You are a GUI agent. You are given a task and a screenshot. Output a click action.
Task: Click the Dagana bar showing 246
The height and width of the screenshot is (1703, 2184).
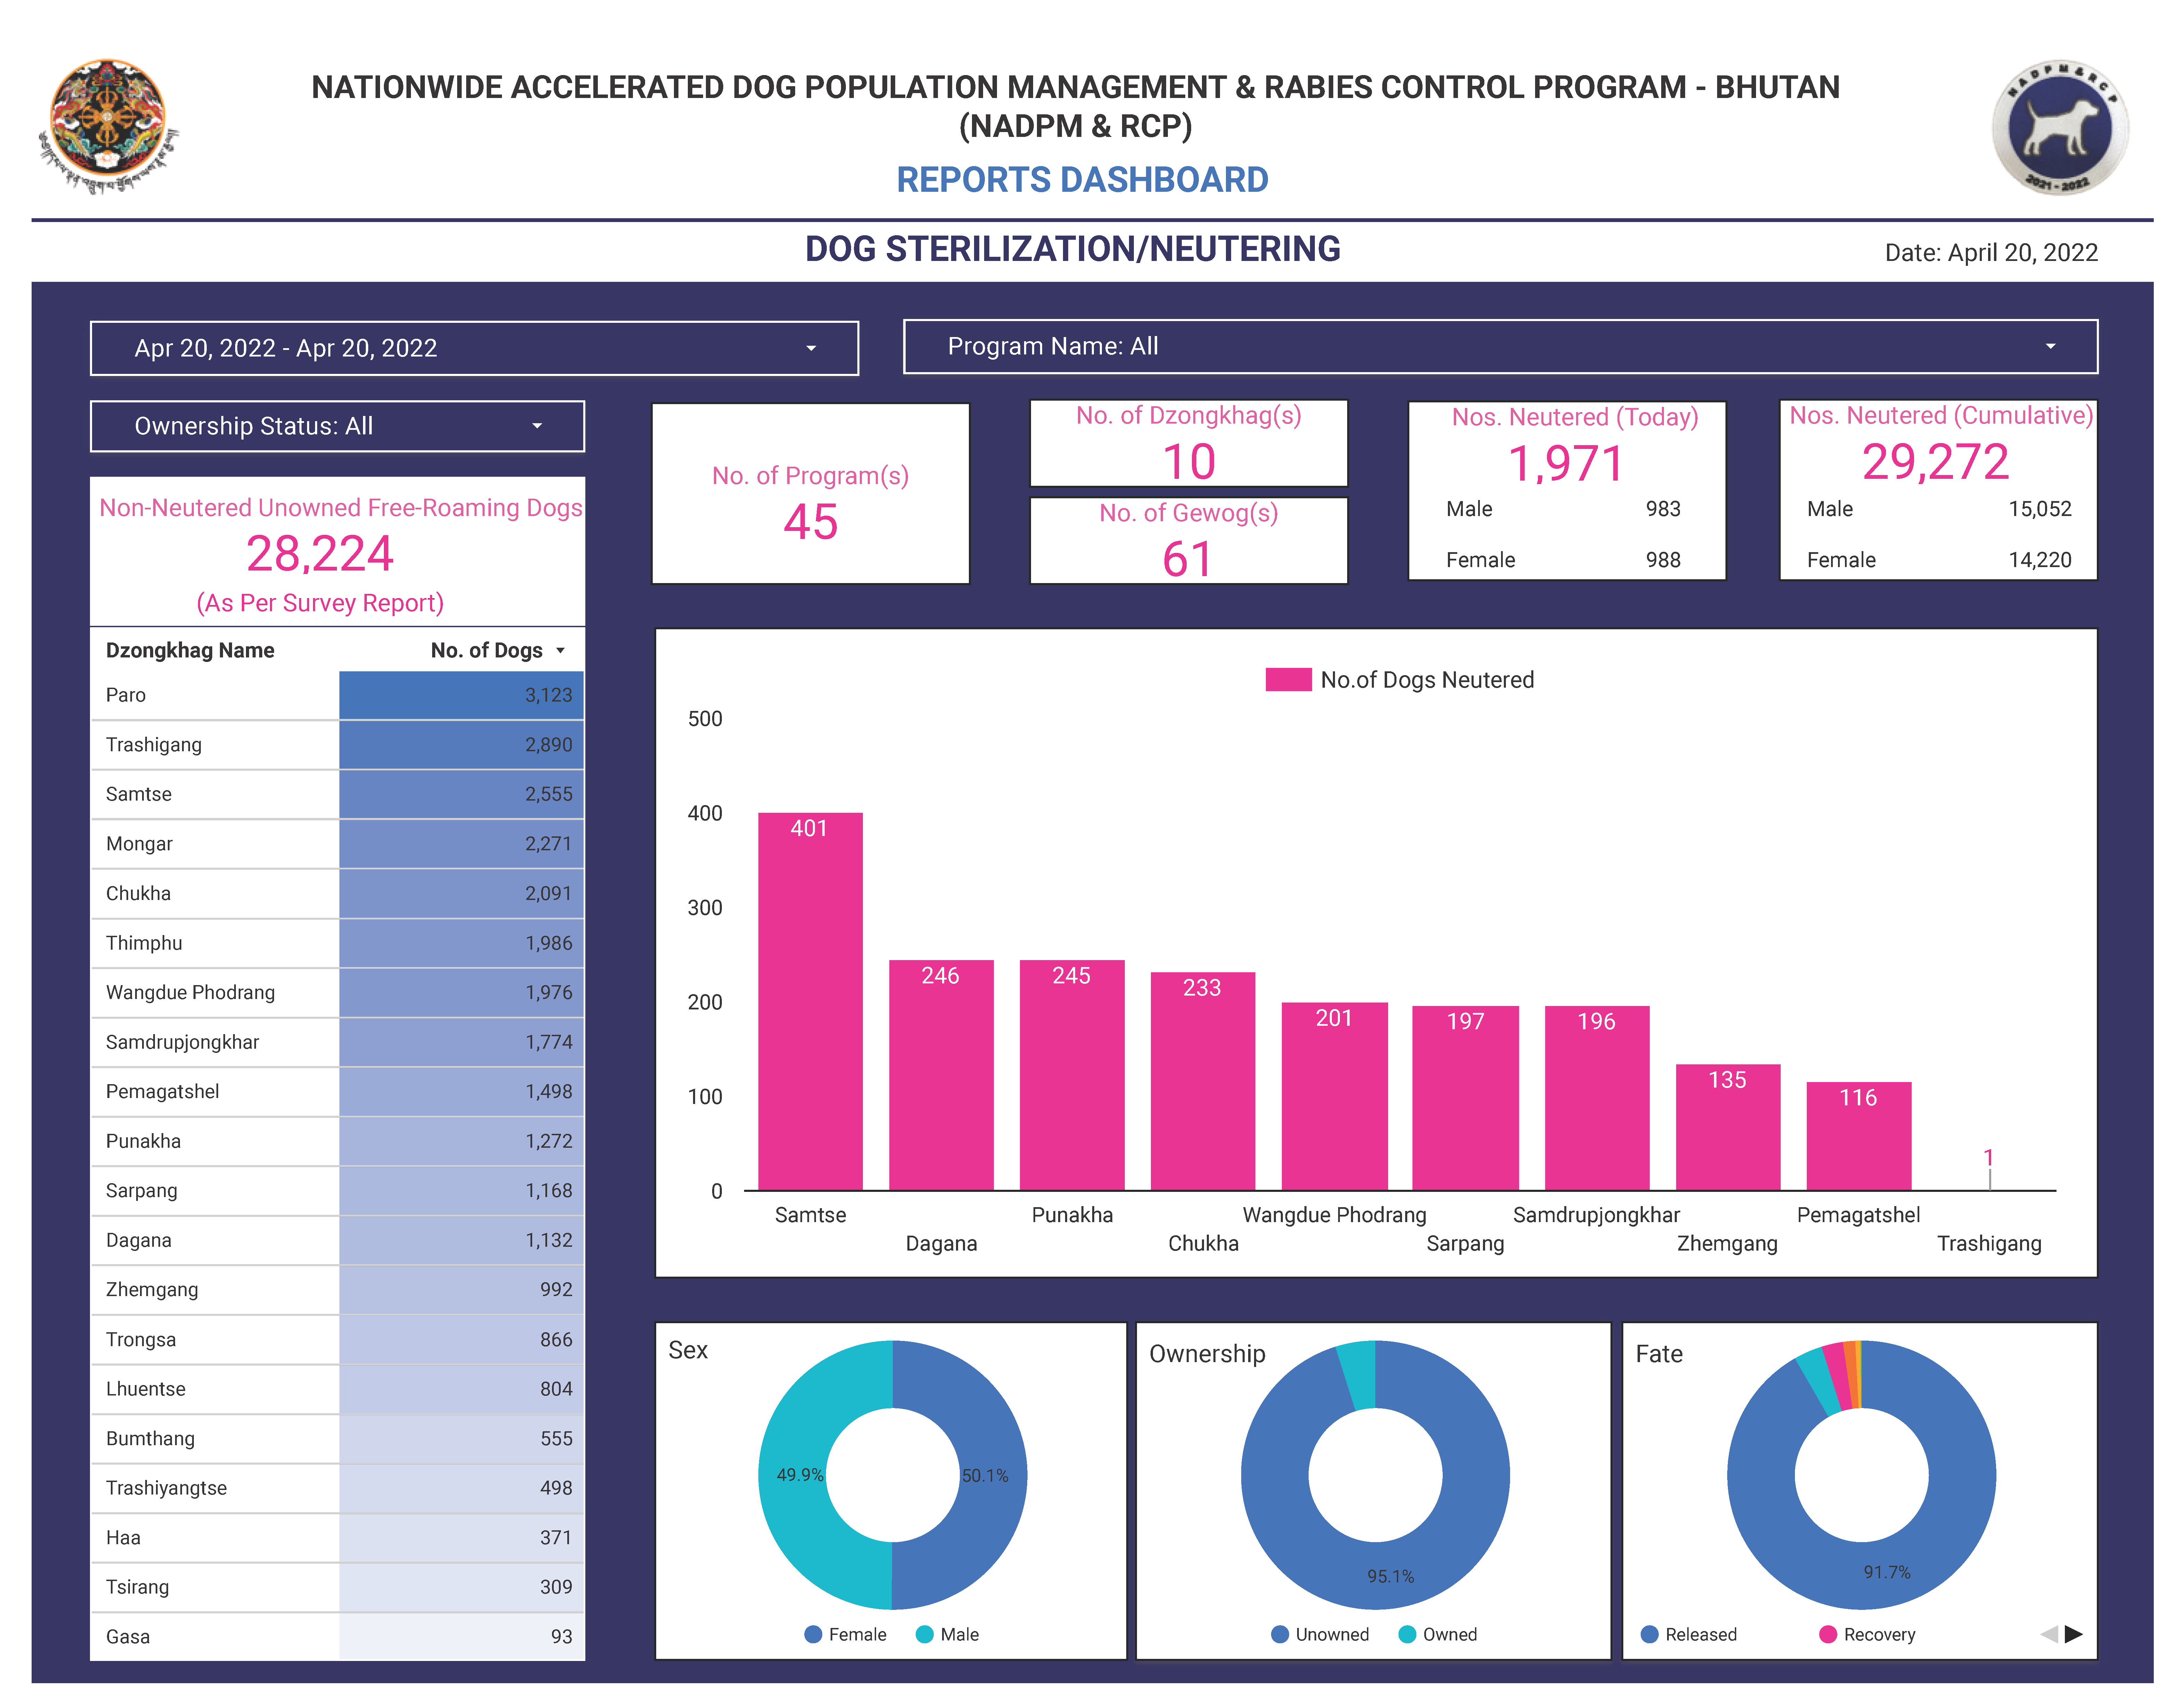(x=941, y=1075)
